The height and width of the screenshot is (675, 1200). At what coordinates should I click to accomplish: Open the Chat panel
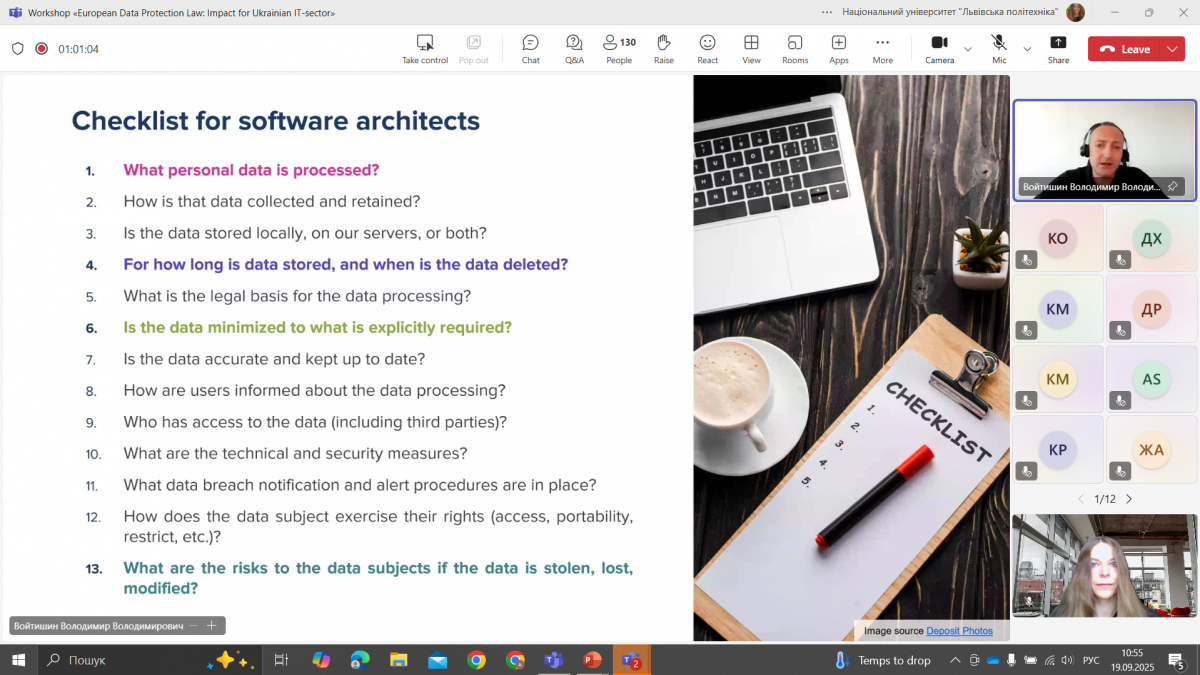point(530,48)
